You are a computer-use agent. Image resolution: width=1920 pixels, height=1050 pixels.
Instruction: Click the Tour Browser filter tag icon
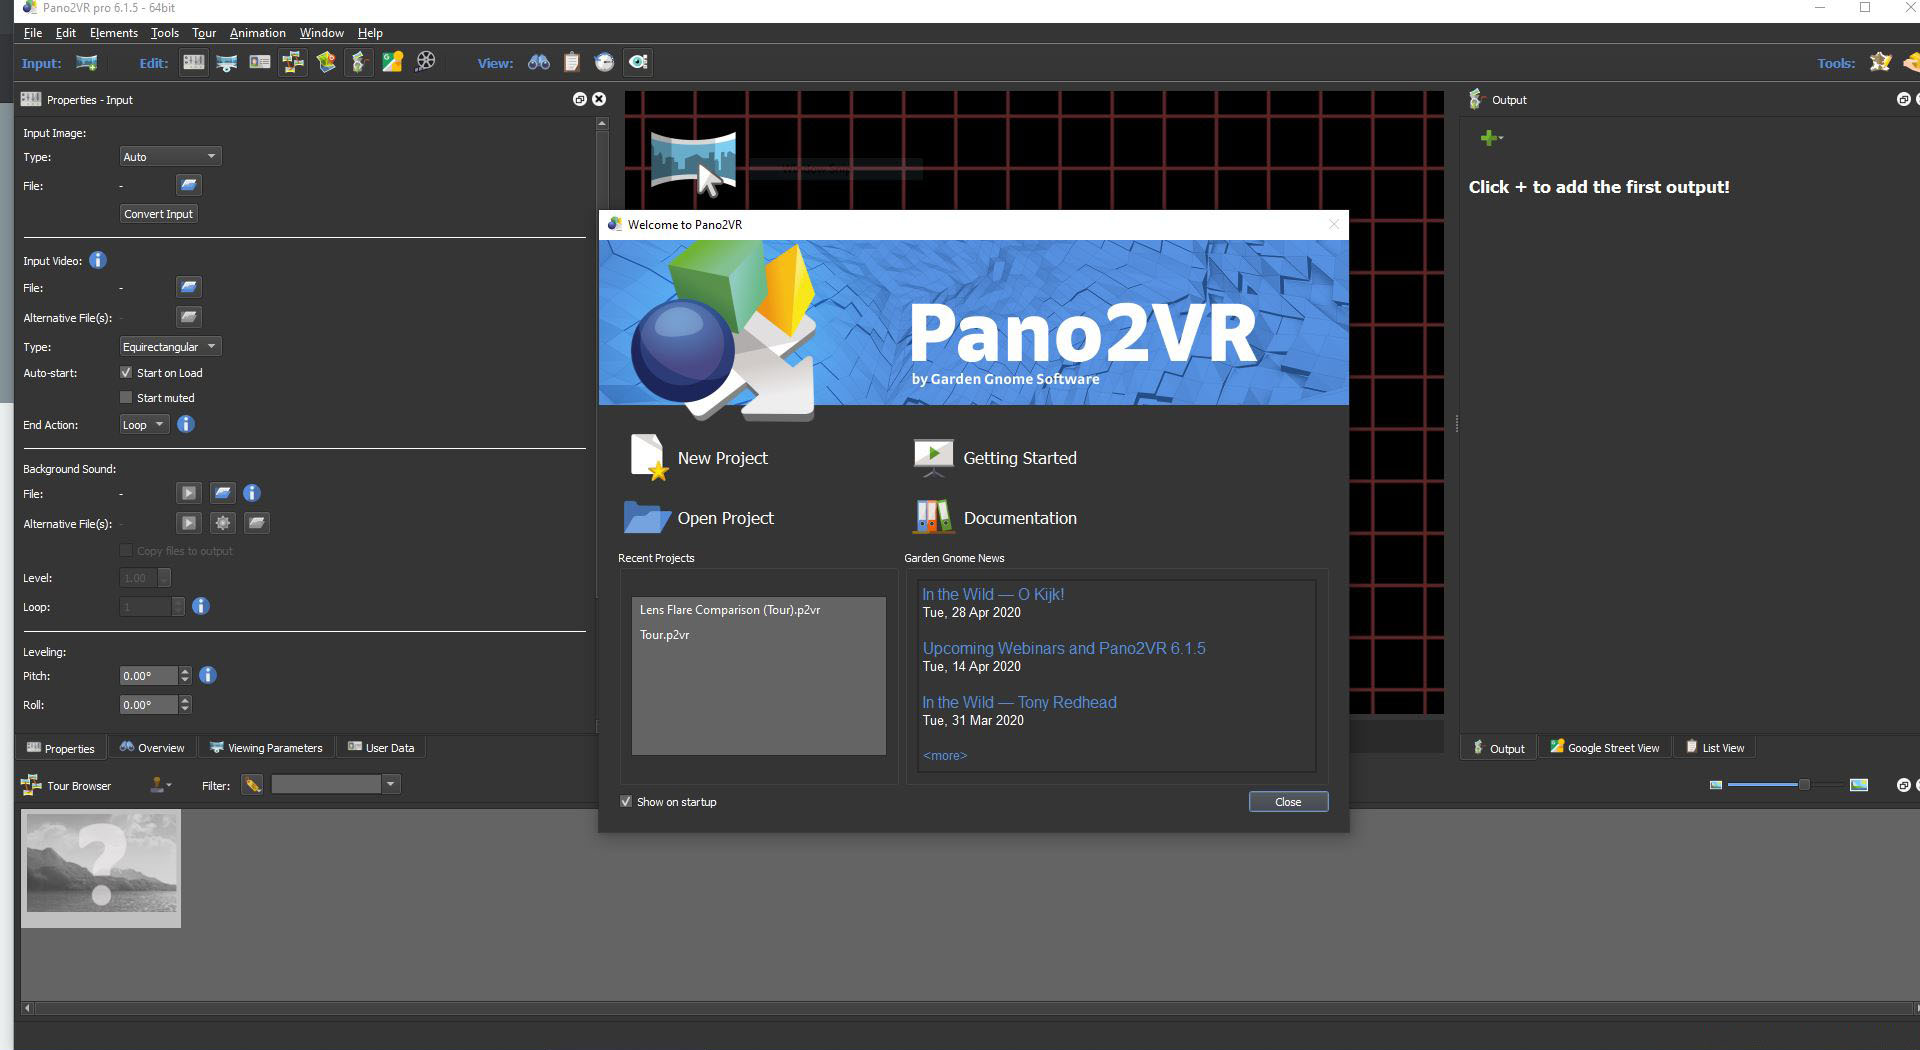click(x=252, y=785)
